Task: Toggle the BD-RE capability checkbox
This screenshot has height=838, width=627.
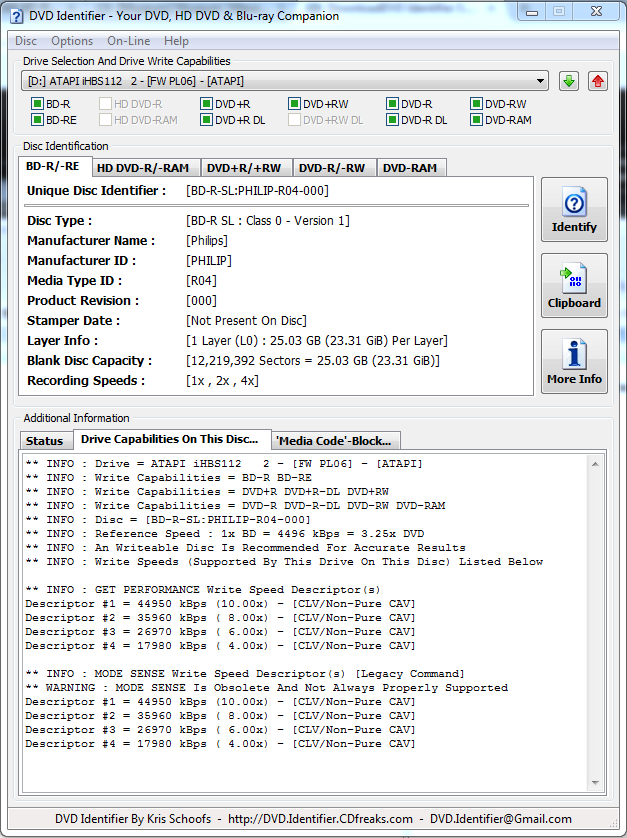Action: [x=37, y=120]
